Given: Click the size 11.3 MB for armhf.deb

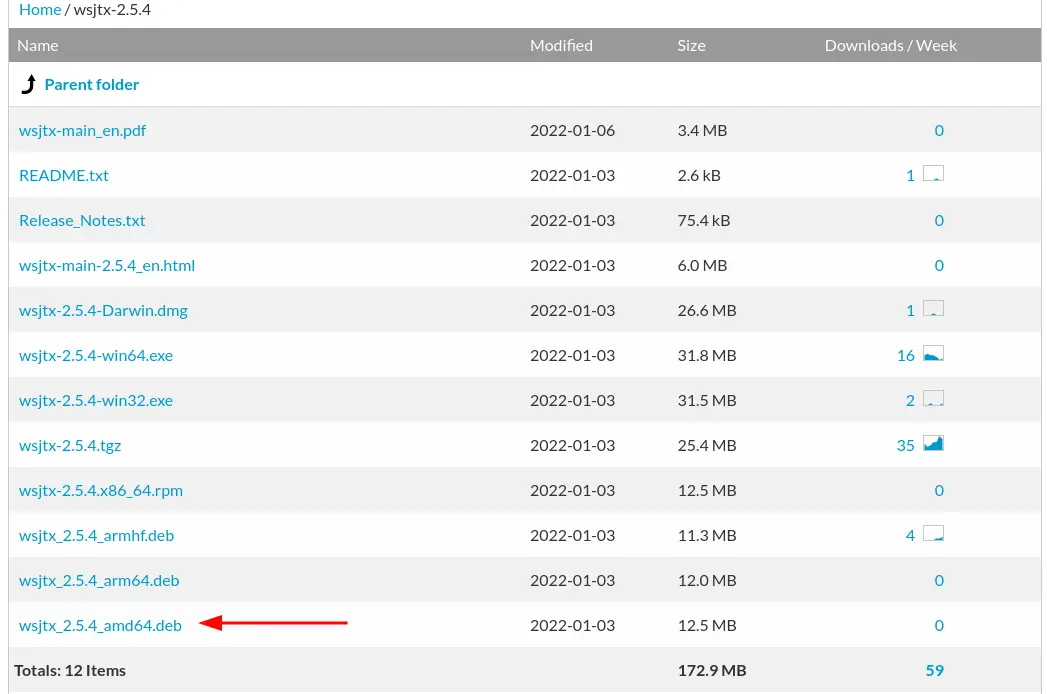Looking at the screenshot, I should coord(706,536).
